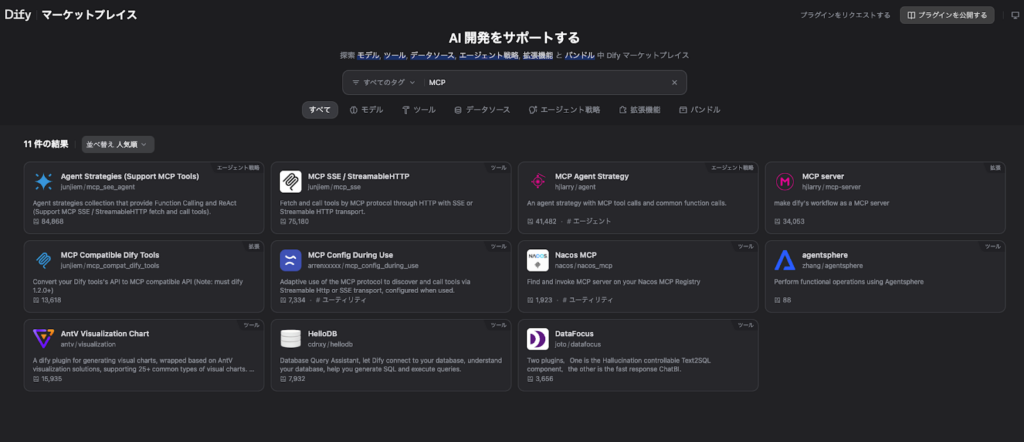
Task: Click the MCP Agent Strategy plugin icon
Action: point(538,181)
